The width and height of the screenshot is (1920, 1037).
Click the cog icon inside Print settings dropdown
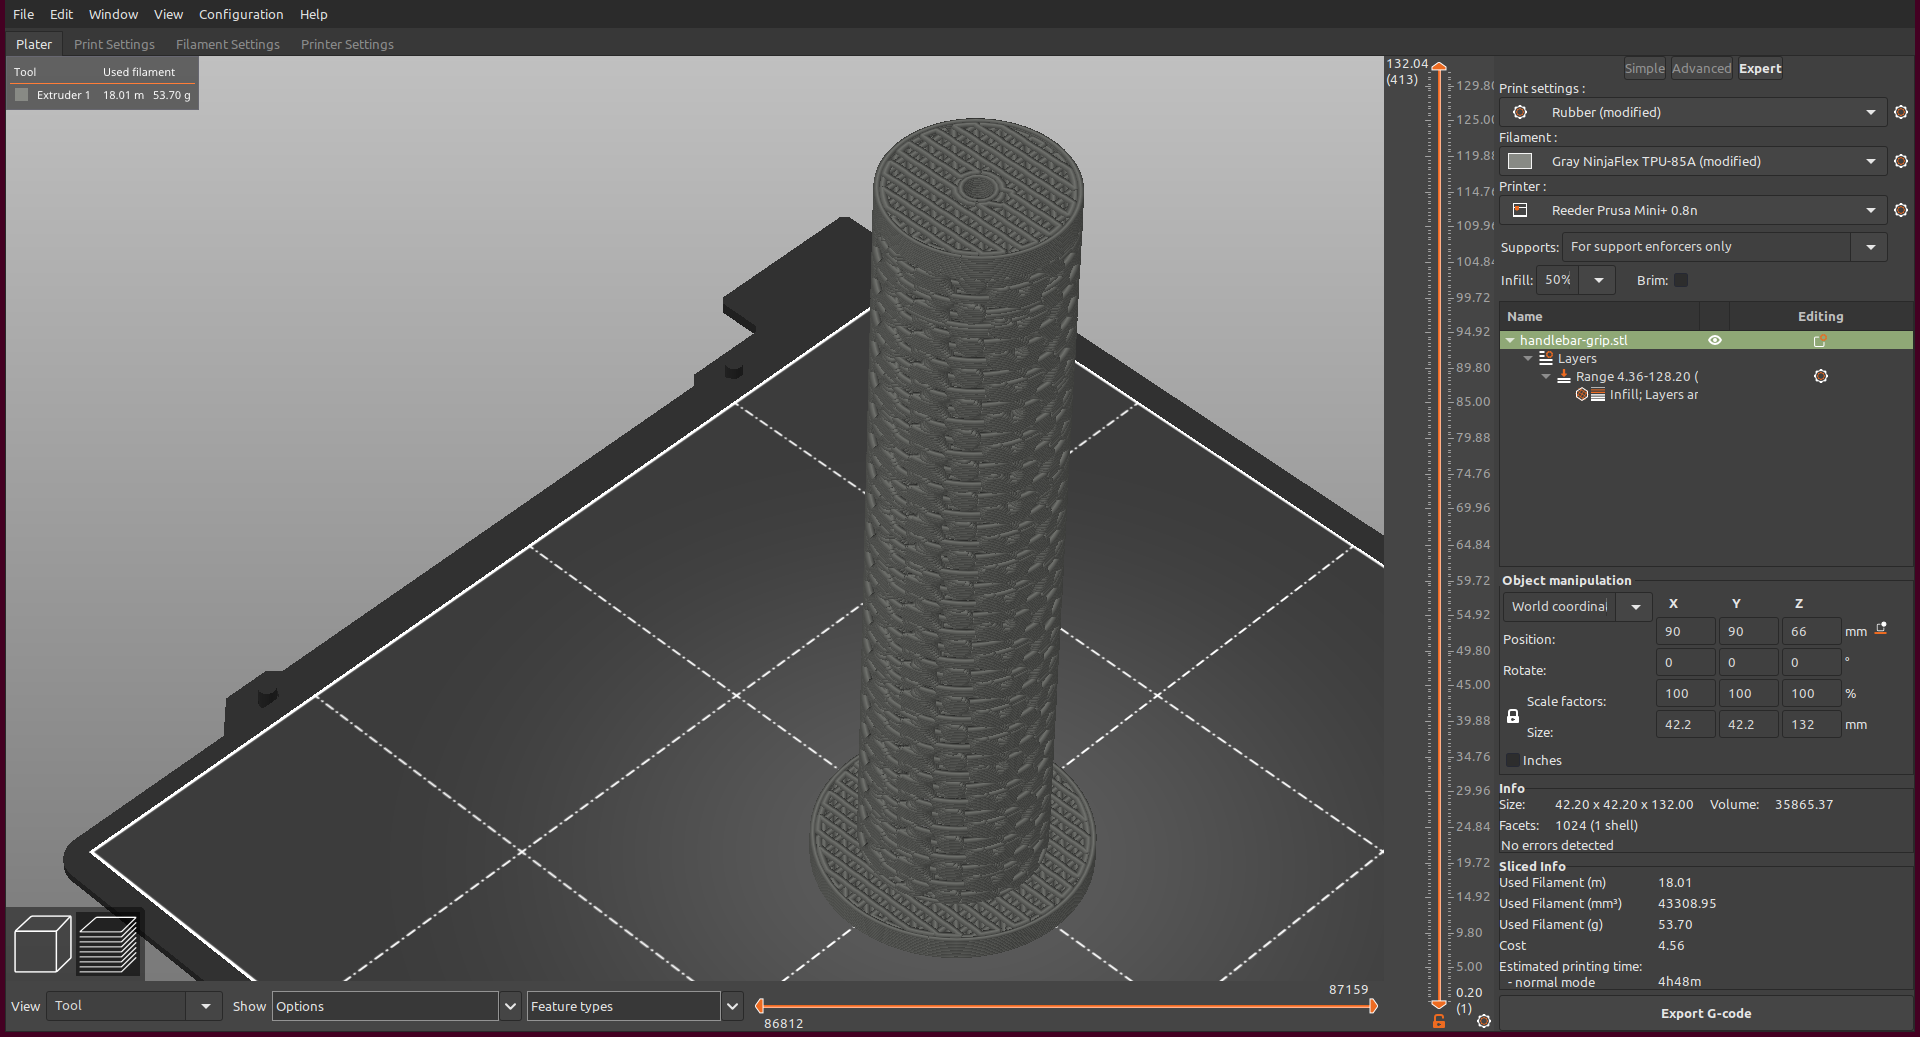tap(1520, 112)
